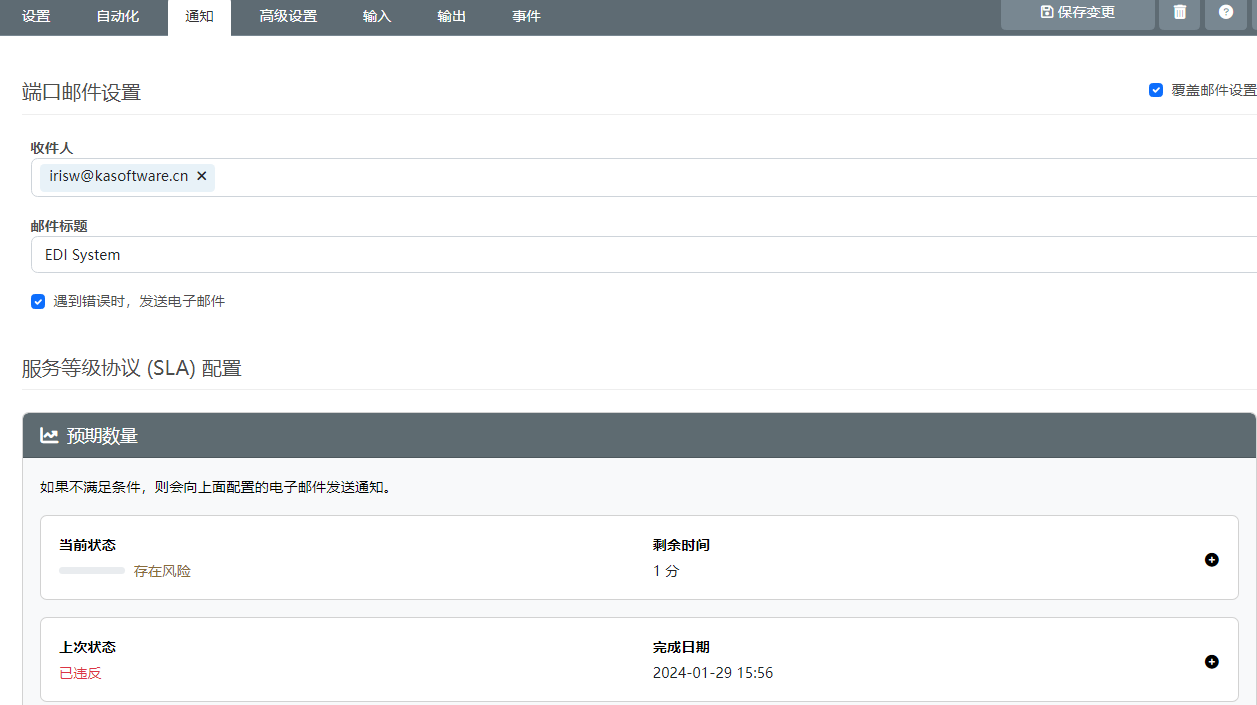Toggle the 遇到错误时，发送电子邮件 checkbox

click(38, 301)
